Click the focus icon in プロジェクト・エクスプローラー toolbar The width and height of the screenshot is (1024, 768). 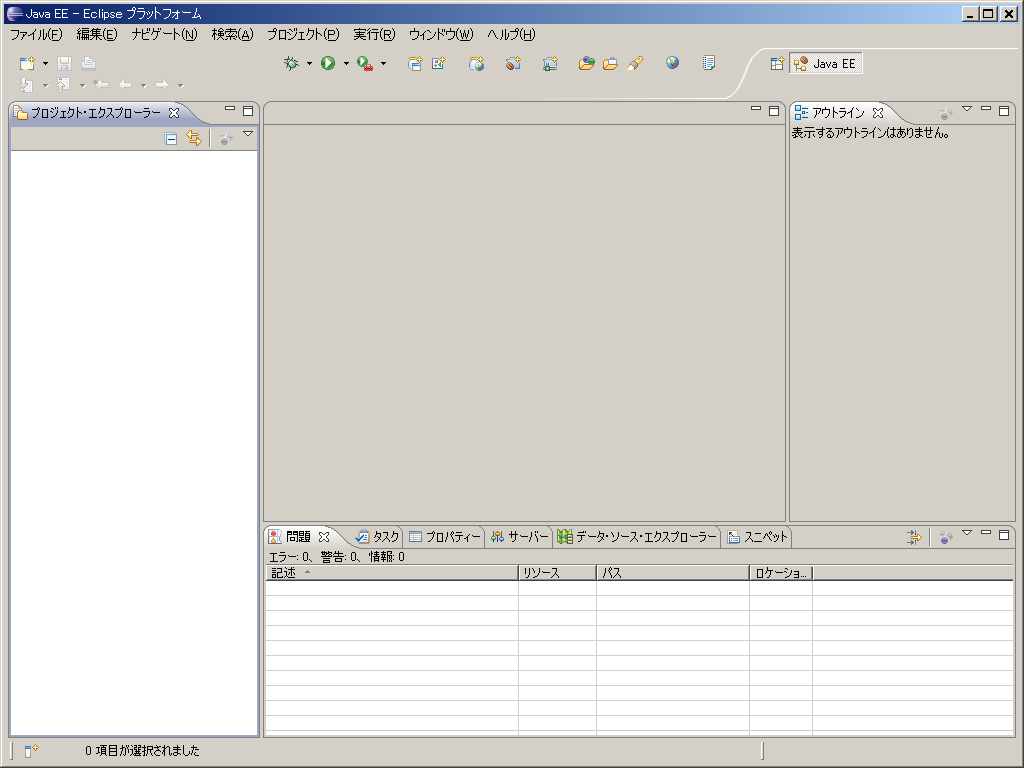pyautogui.click(x=225, y=138)
